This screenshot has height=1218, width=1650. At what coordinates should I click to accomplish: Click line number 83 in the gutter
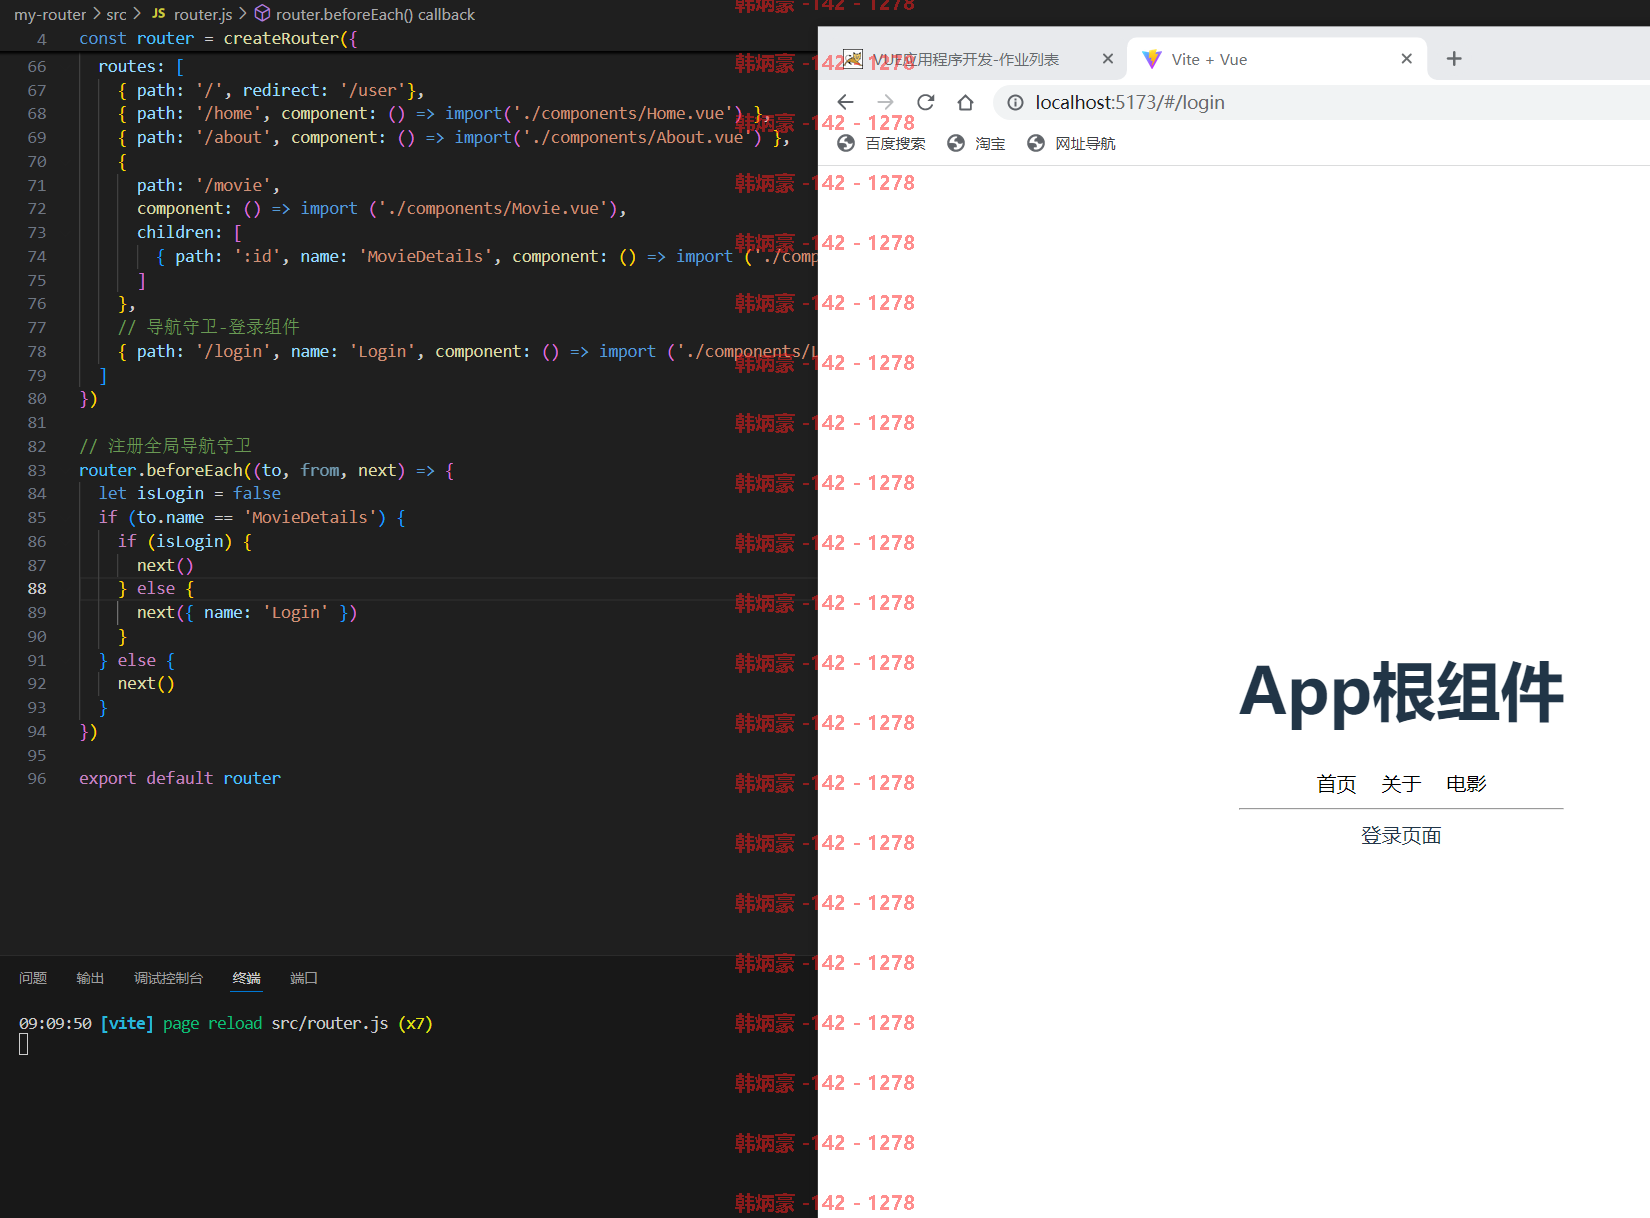[37, 470]
